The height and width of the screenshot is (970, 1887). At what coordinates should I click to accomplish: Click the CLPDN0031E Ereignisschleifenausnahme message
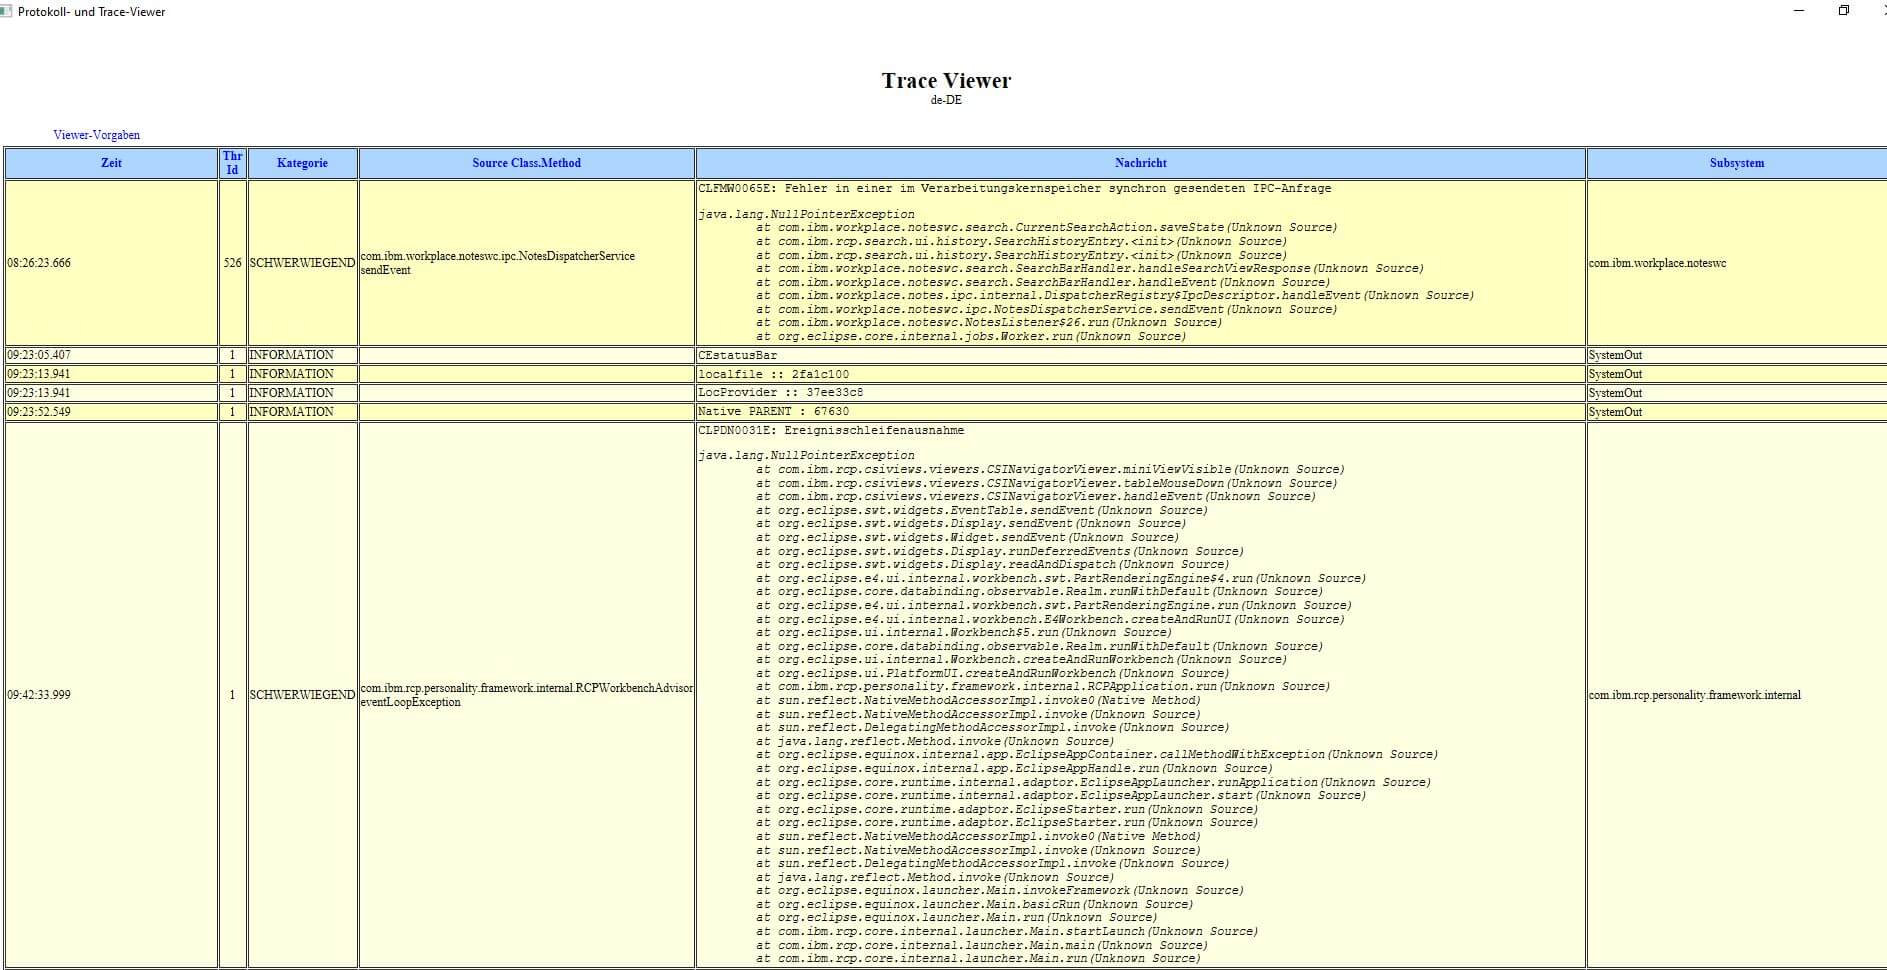click(x=831, y=430)
